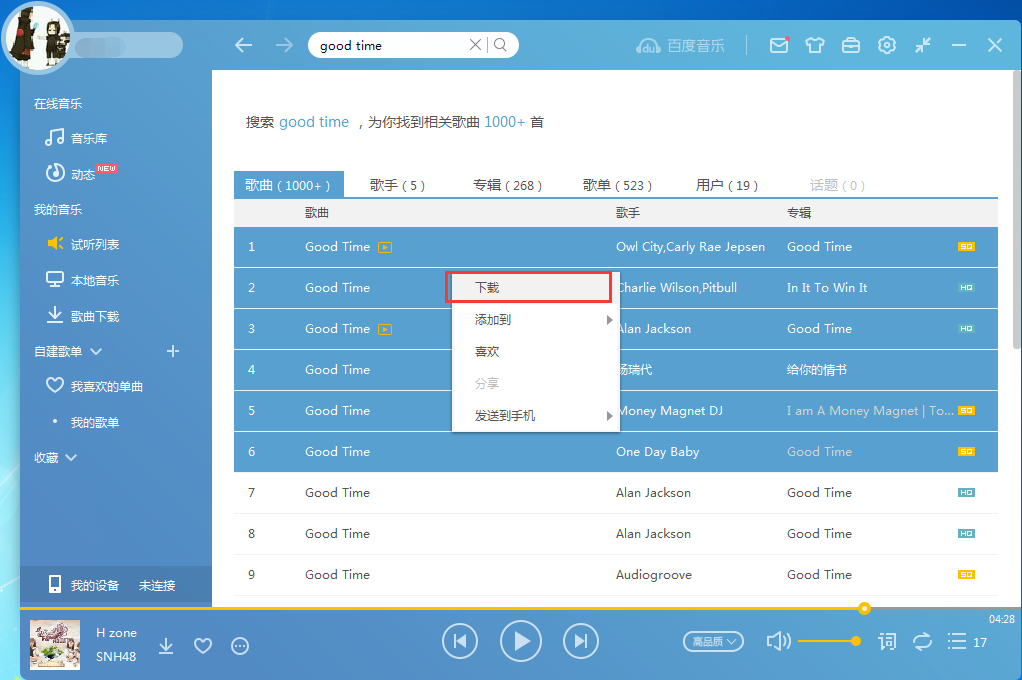Create a new playlist with the plus button
This screenshot has width=1022, height=680.
(173, 352)
